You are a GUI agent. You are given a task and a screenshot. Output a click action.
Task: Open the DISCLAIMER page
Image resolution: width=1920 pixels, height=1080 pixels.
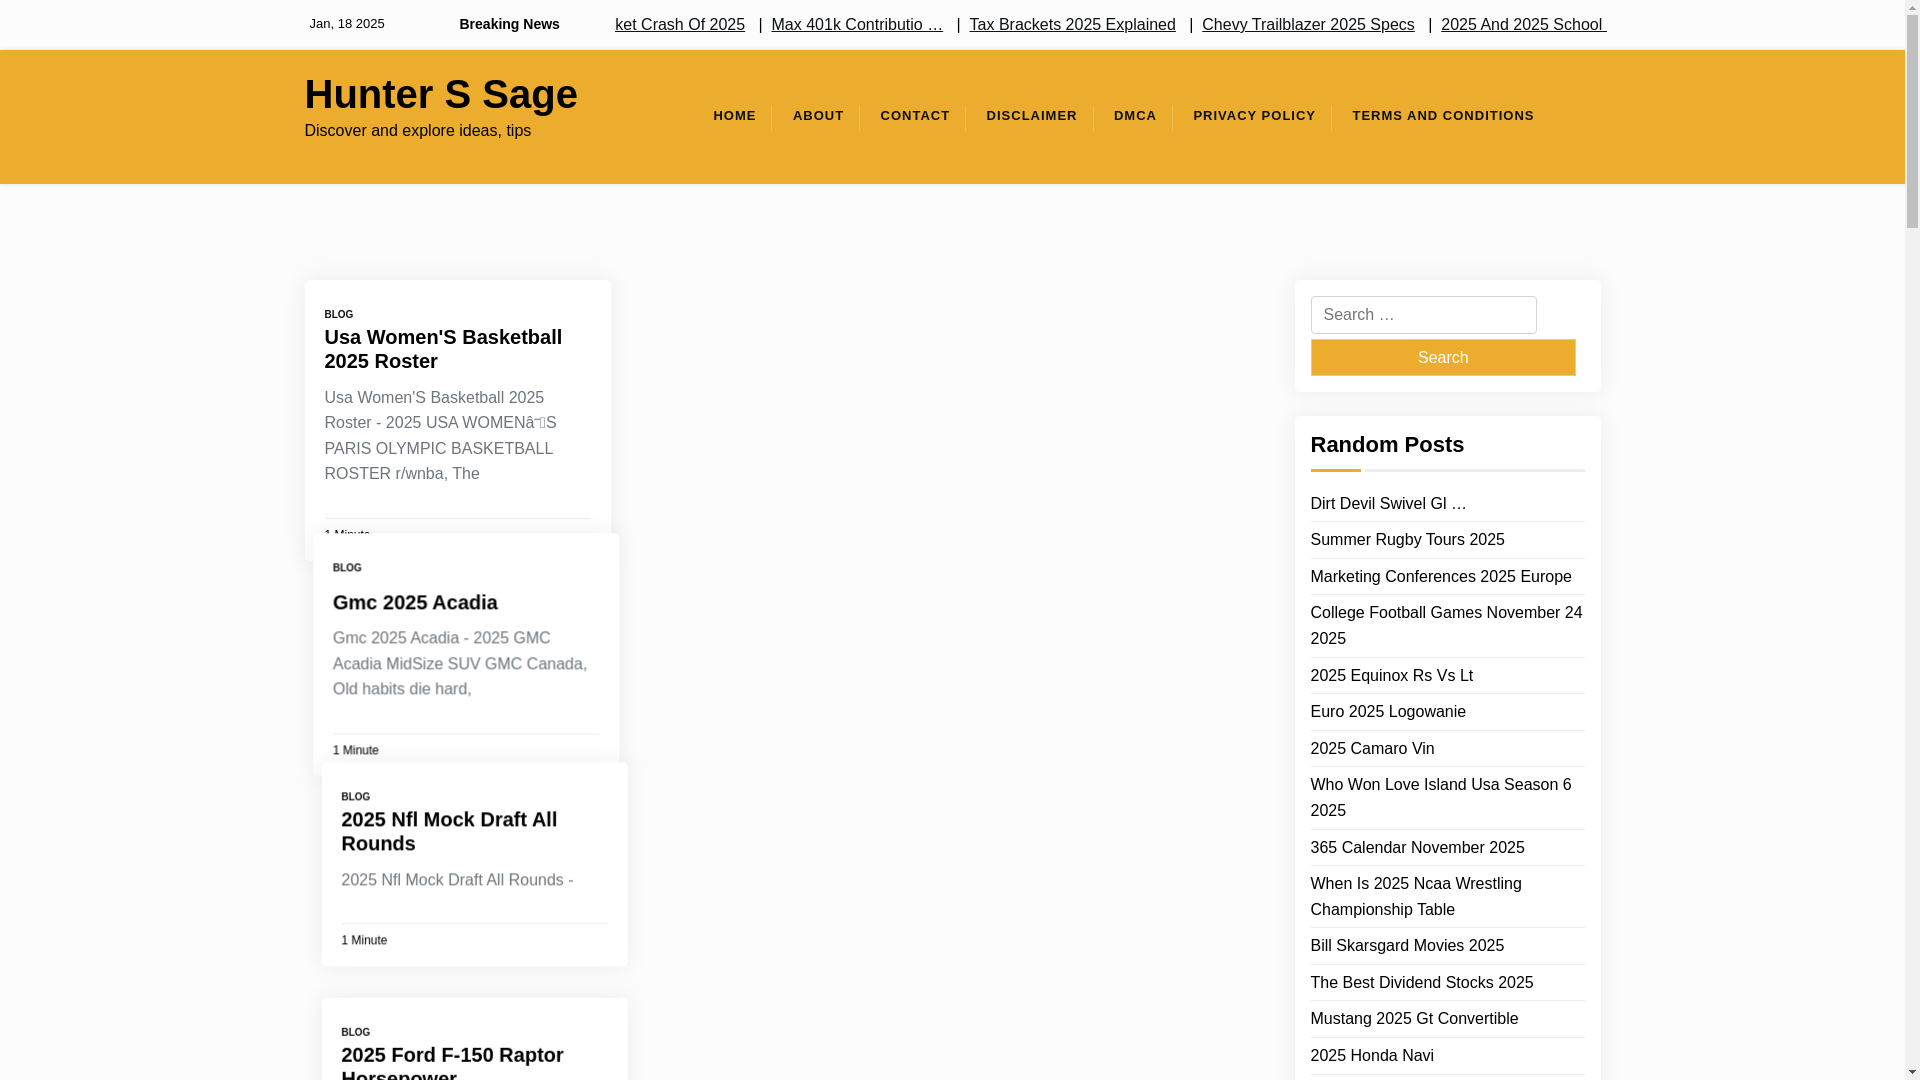(1031, 116)
